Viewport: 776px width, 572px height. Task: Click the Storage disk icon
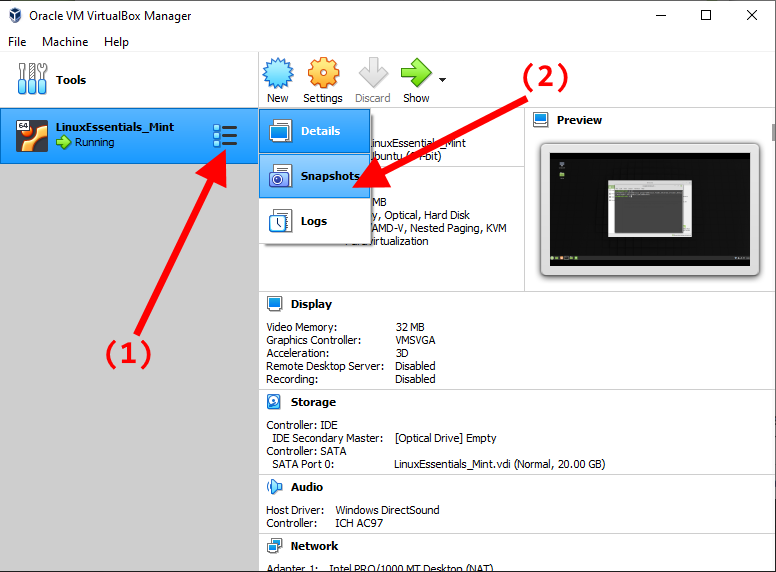(274, 402)
